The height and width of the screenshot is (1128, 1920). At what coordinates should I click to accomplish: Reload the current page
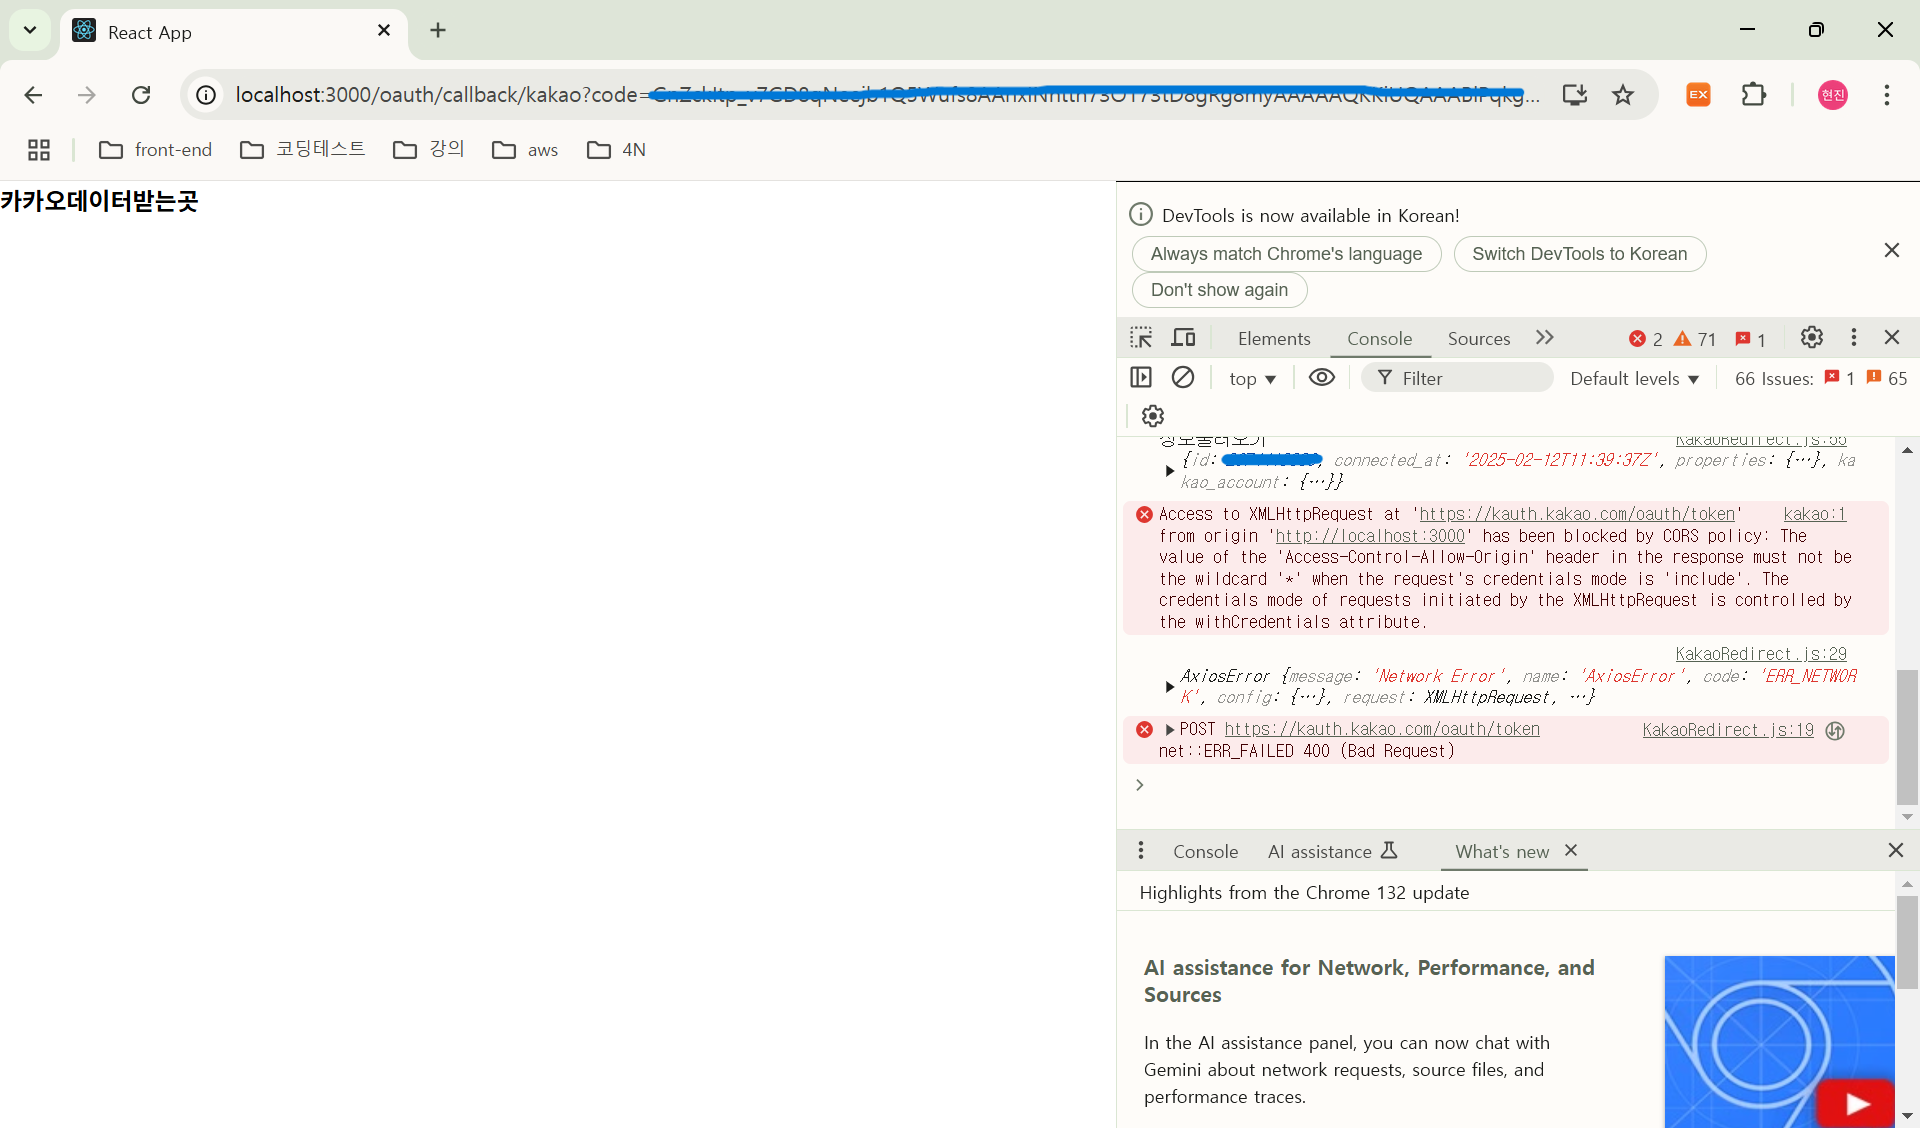[141, 95]
